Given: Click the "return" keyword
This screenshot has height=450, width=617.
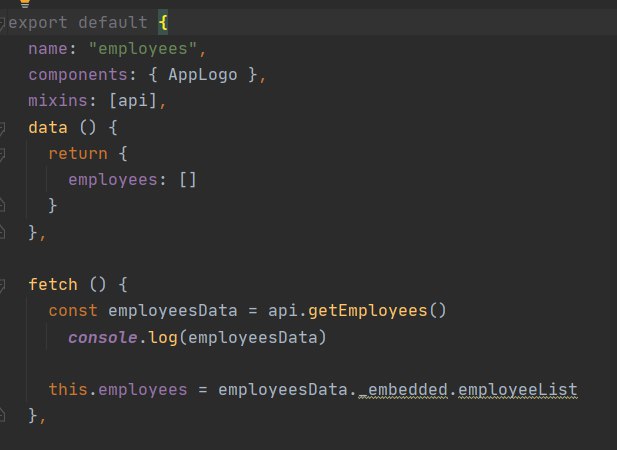Looking at the screenshot, I should point(78,153).
